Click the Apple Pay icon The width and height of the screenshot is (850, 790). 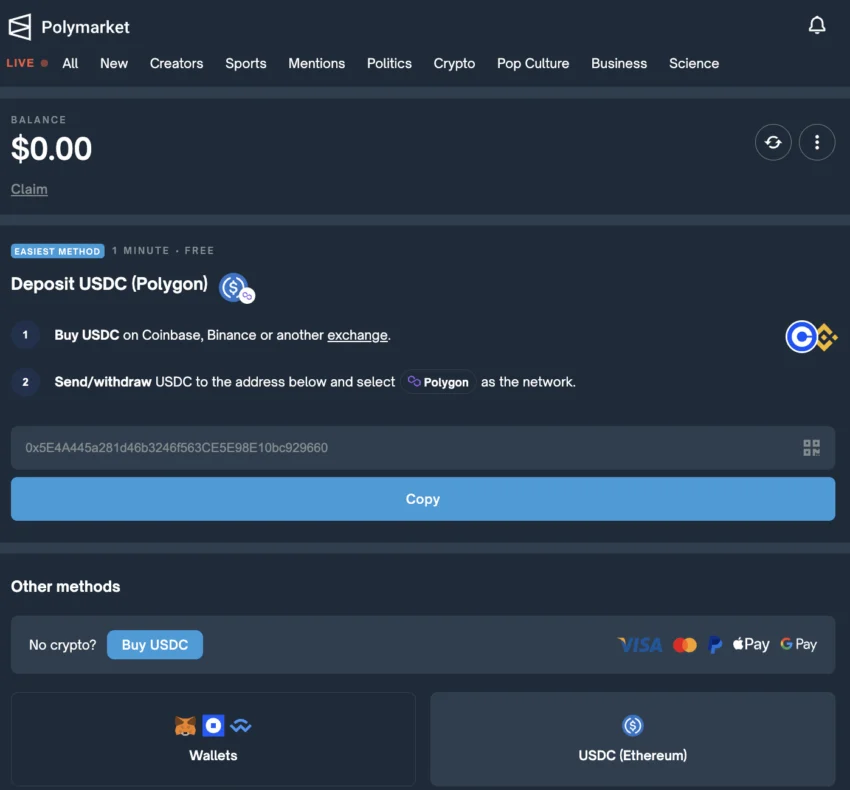[x=751, y=644]
